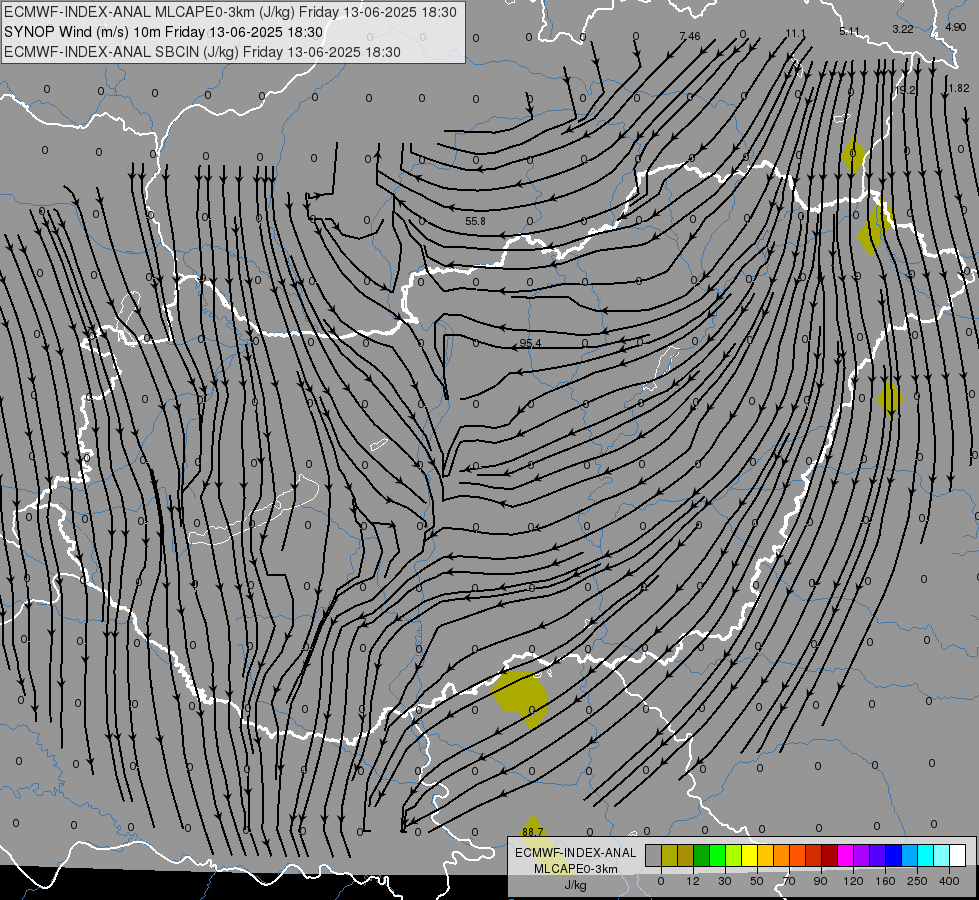This screenshot has width=979, height=900.
Task: Click the 55.8 value on the map
Action: click(475, 221)
